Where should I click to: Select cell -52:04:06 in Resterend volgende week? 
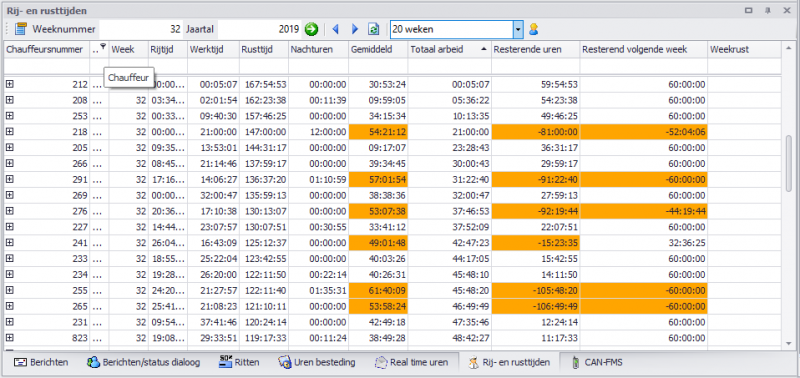click(x=643, y=132)
